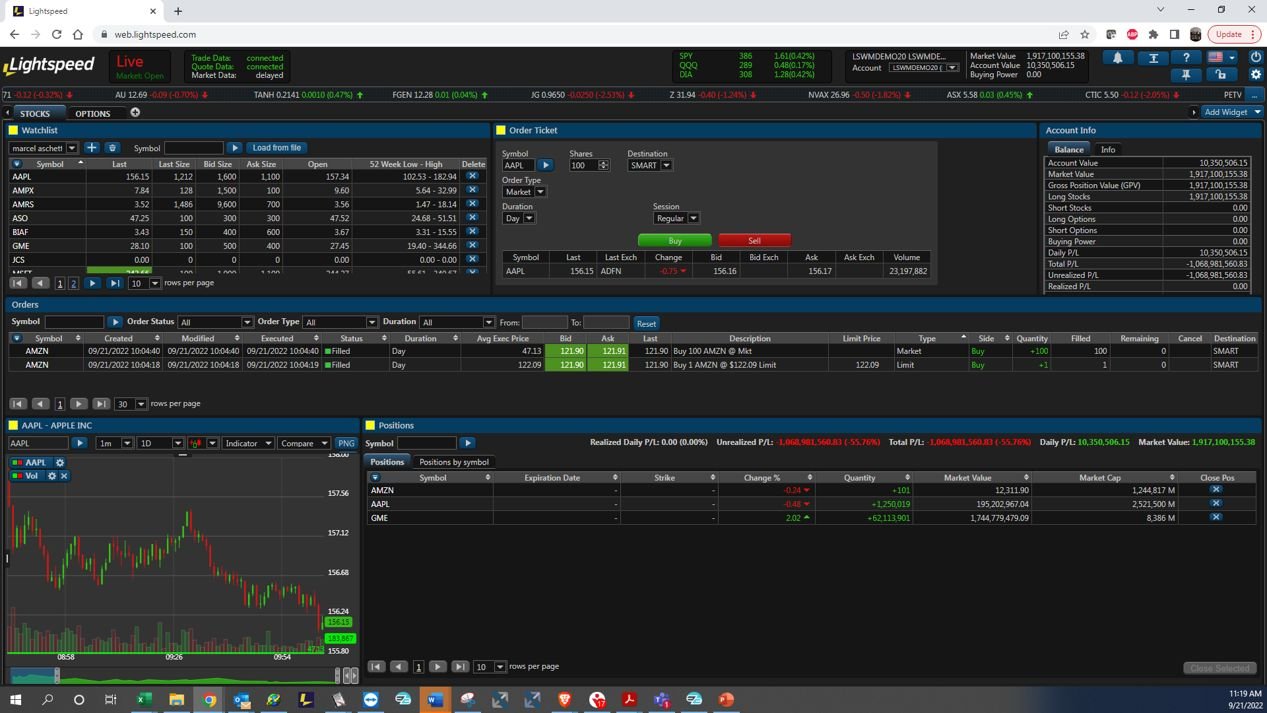Open the Add Widget dropdown
The width and height of the screenshot is (1267, 713).
pyautogui.click(x=1232, y=112)
